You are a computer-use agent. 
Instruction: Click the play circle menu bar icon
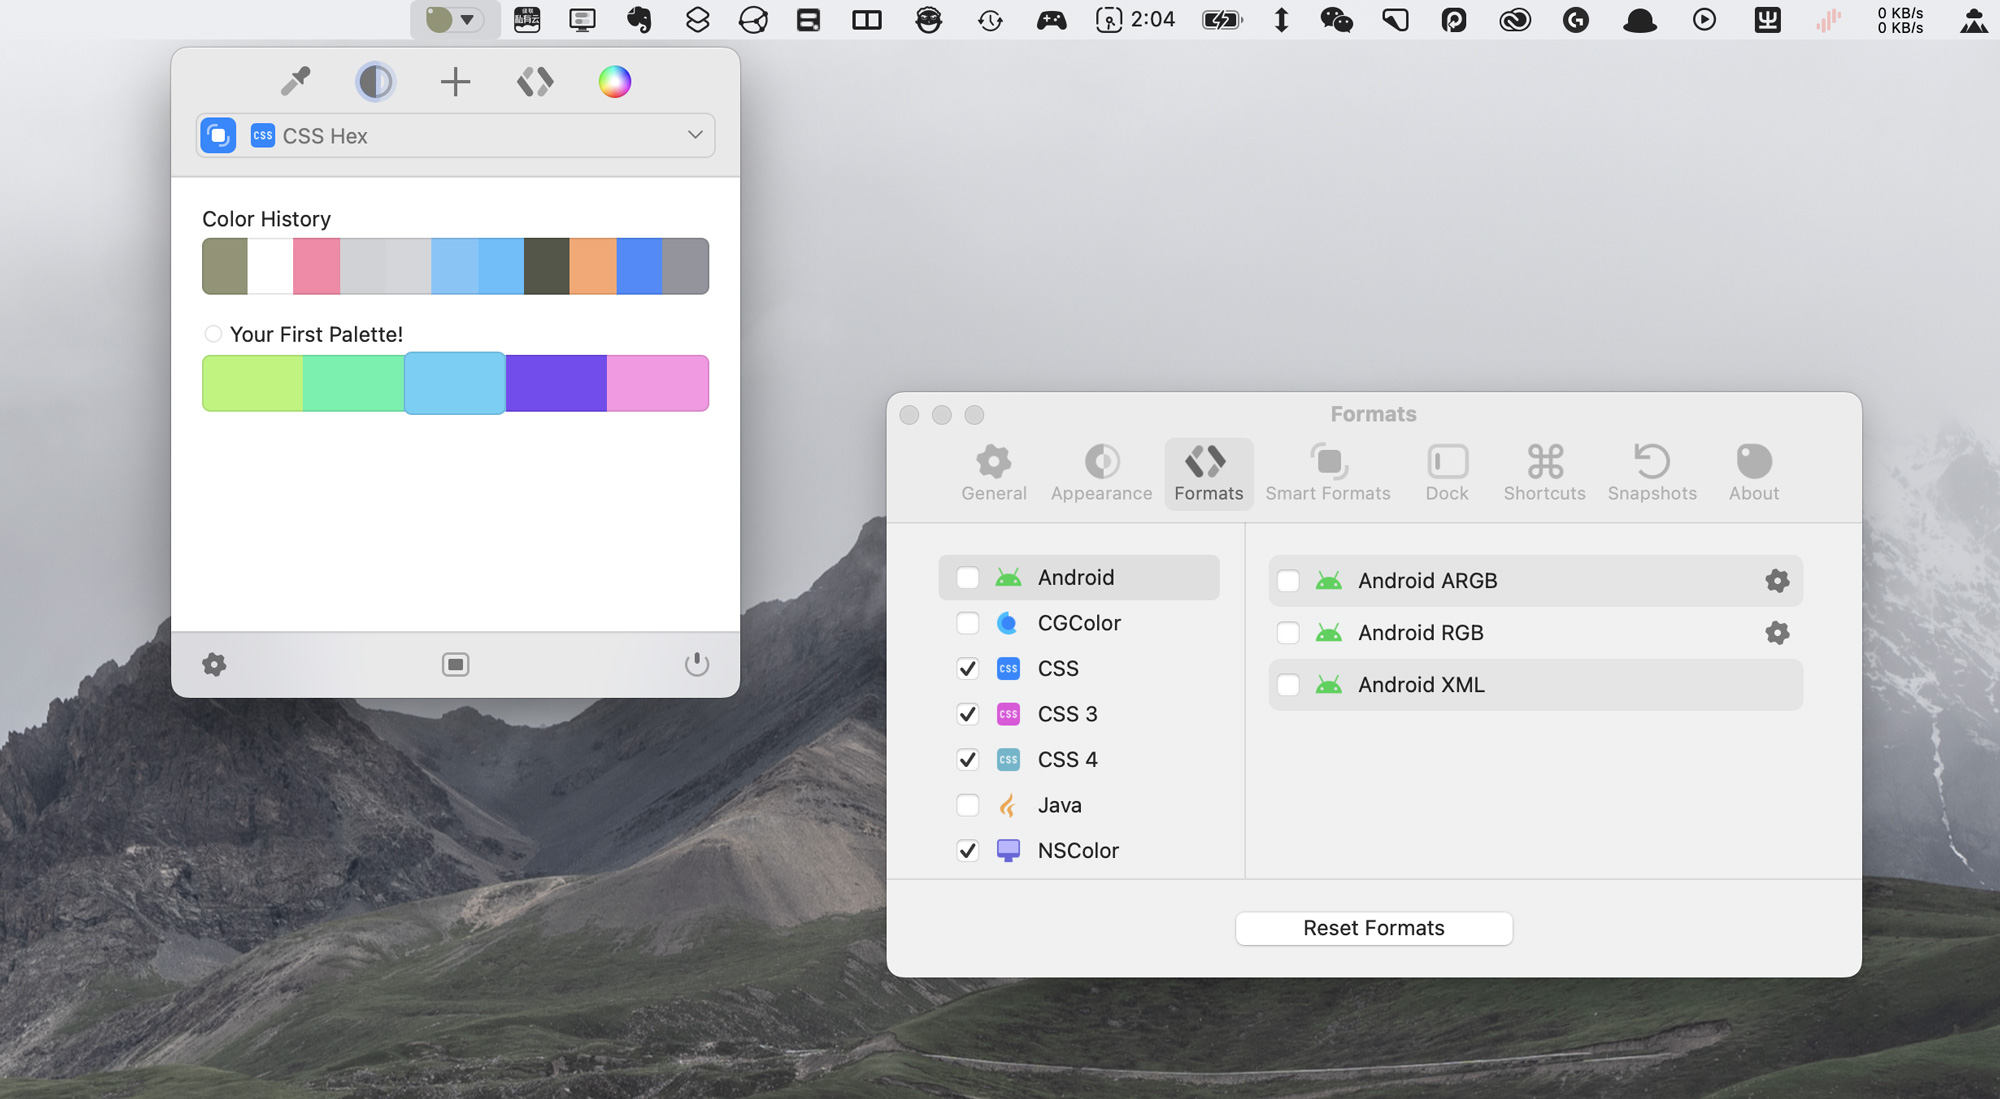coord(1704,19)
